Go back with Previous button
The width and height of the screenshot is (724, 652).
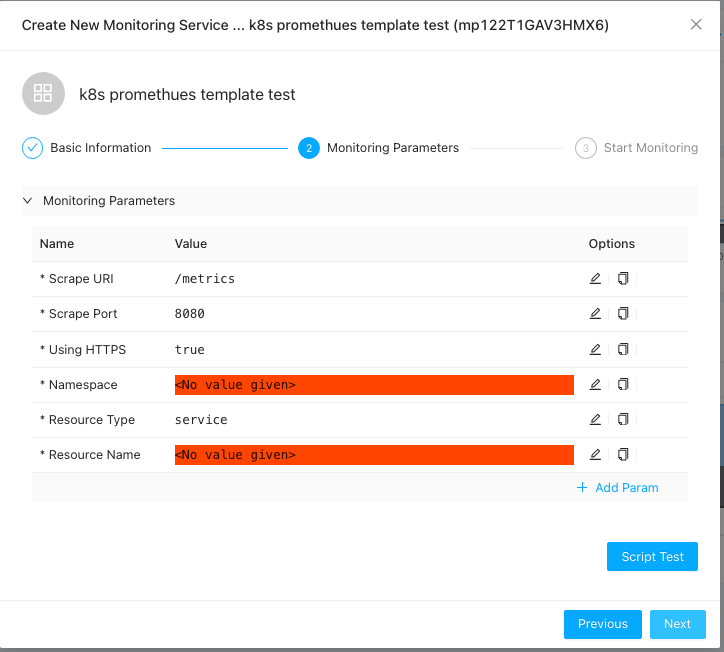coord(602,624)
